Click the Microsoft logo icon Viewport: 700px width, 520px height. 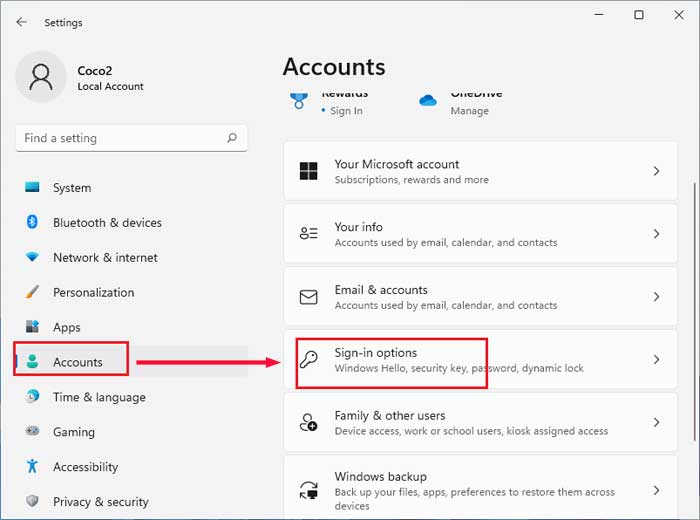click(x=308, y=171)
